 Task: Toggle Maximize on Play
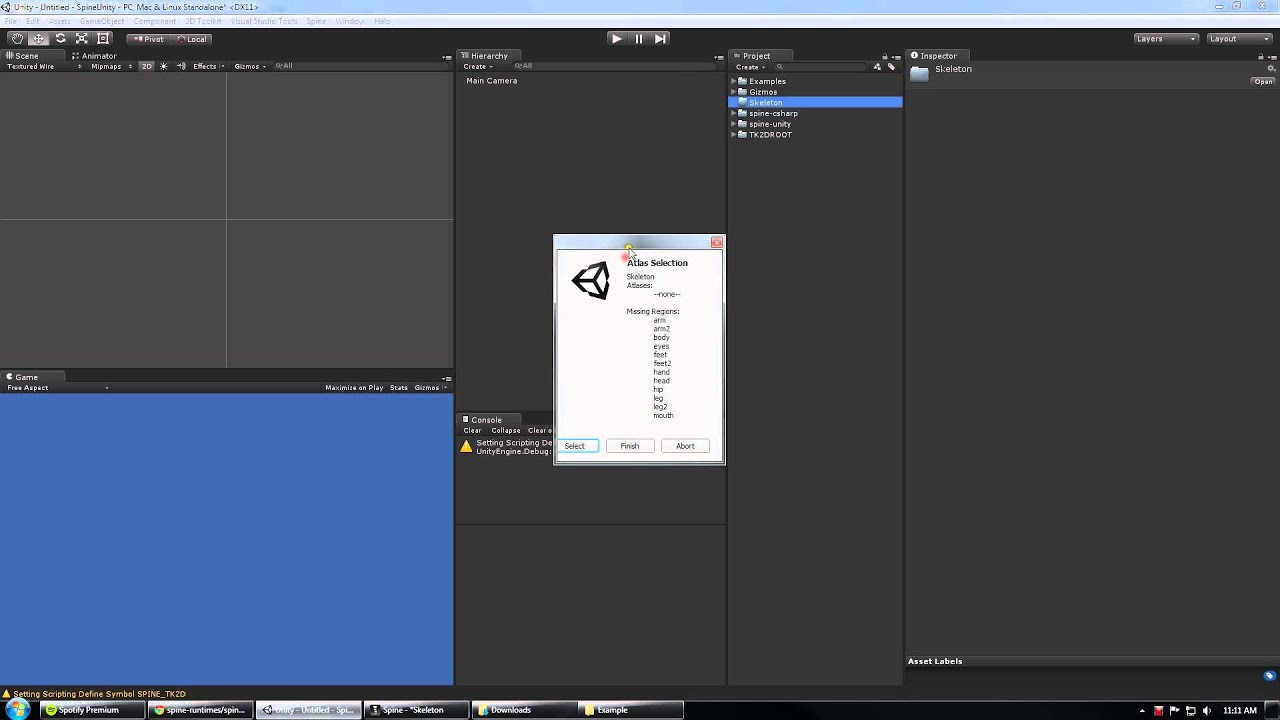[x=354, y=388]
